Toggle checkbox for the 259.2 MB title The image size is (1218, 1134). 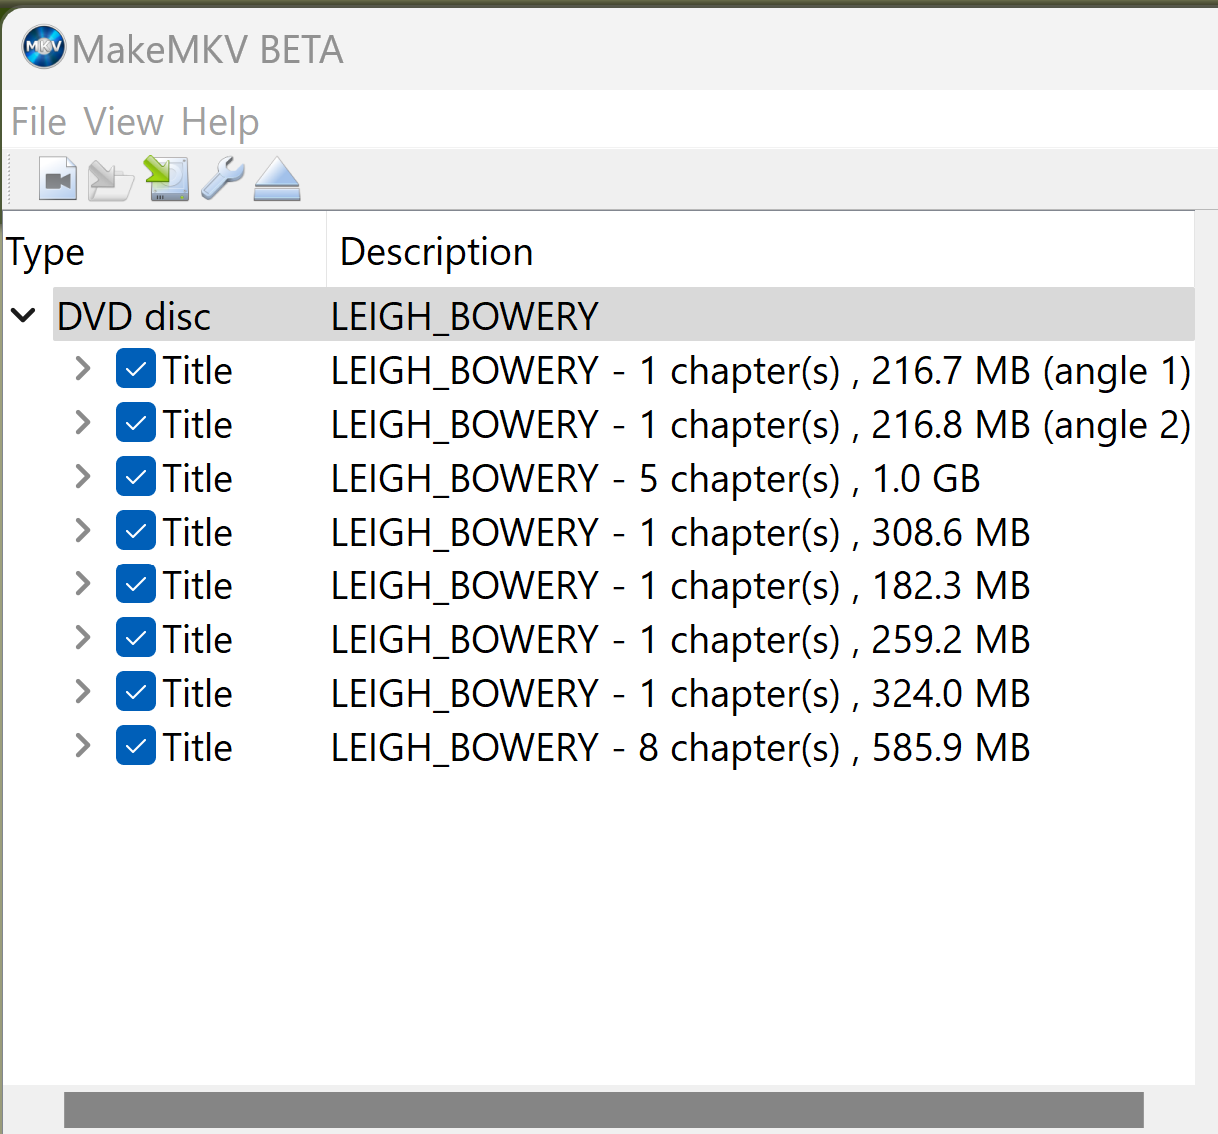pyautogui.click(x=136, y=638)
